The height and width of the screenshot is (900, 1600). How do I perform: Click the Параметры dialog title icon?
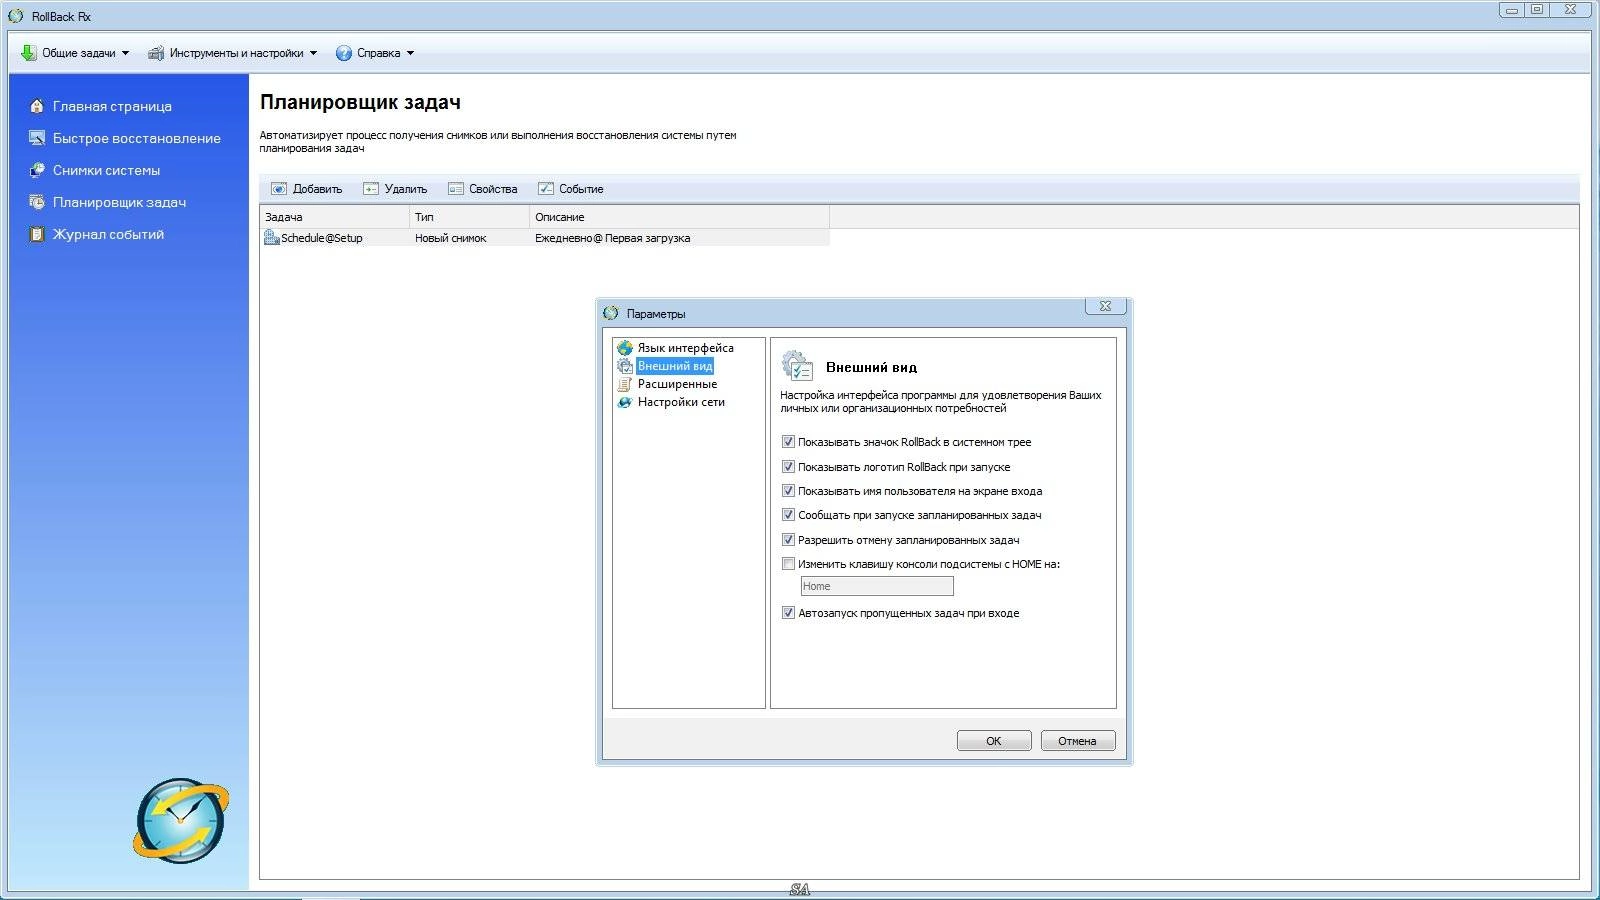(611, 313)
